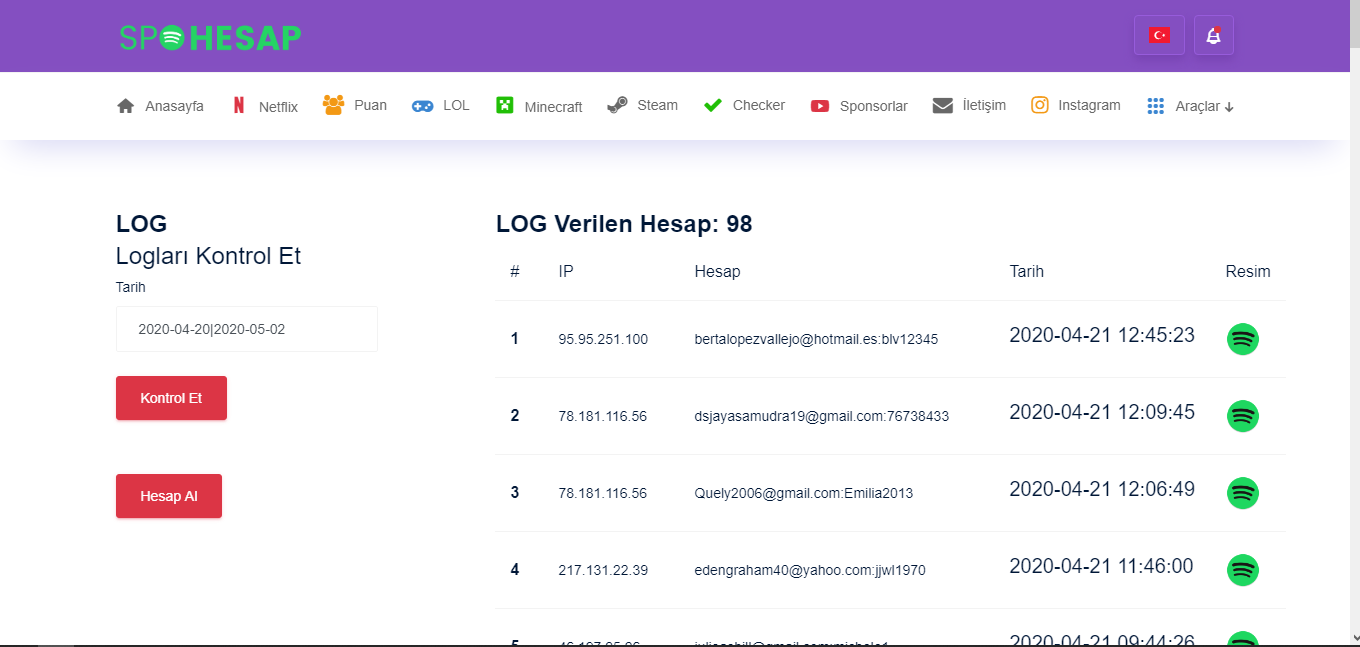
Task: Click the Netflix N icon
Action: 239,105
